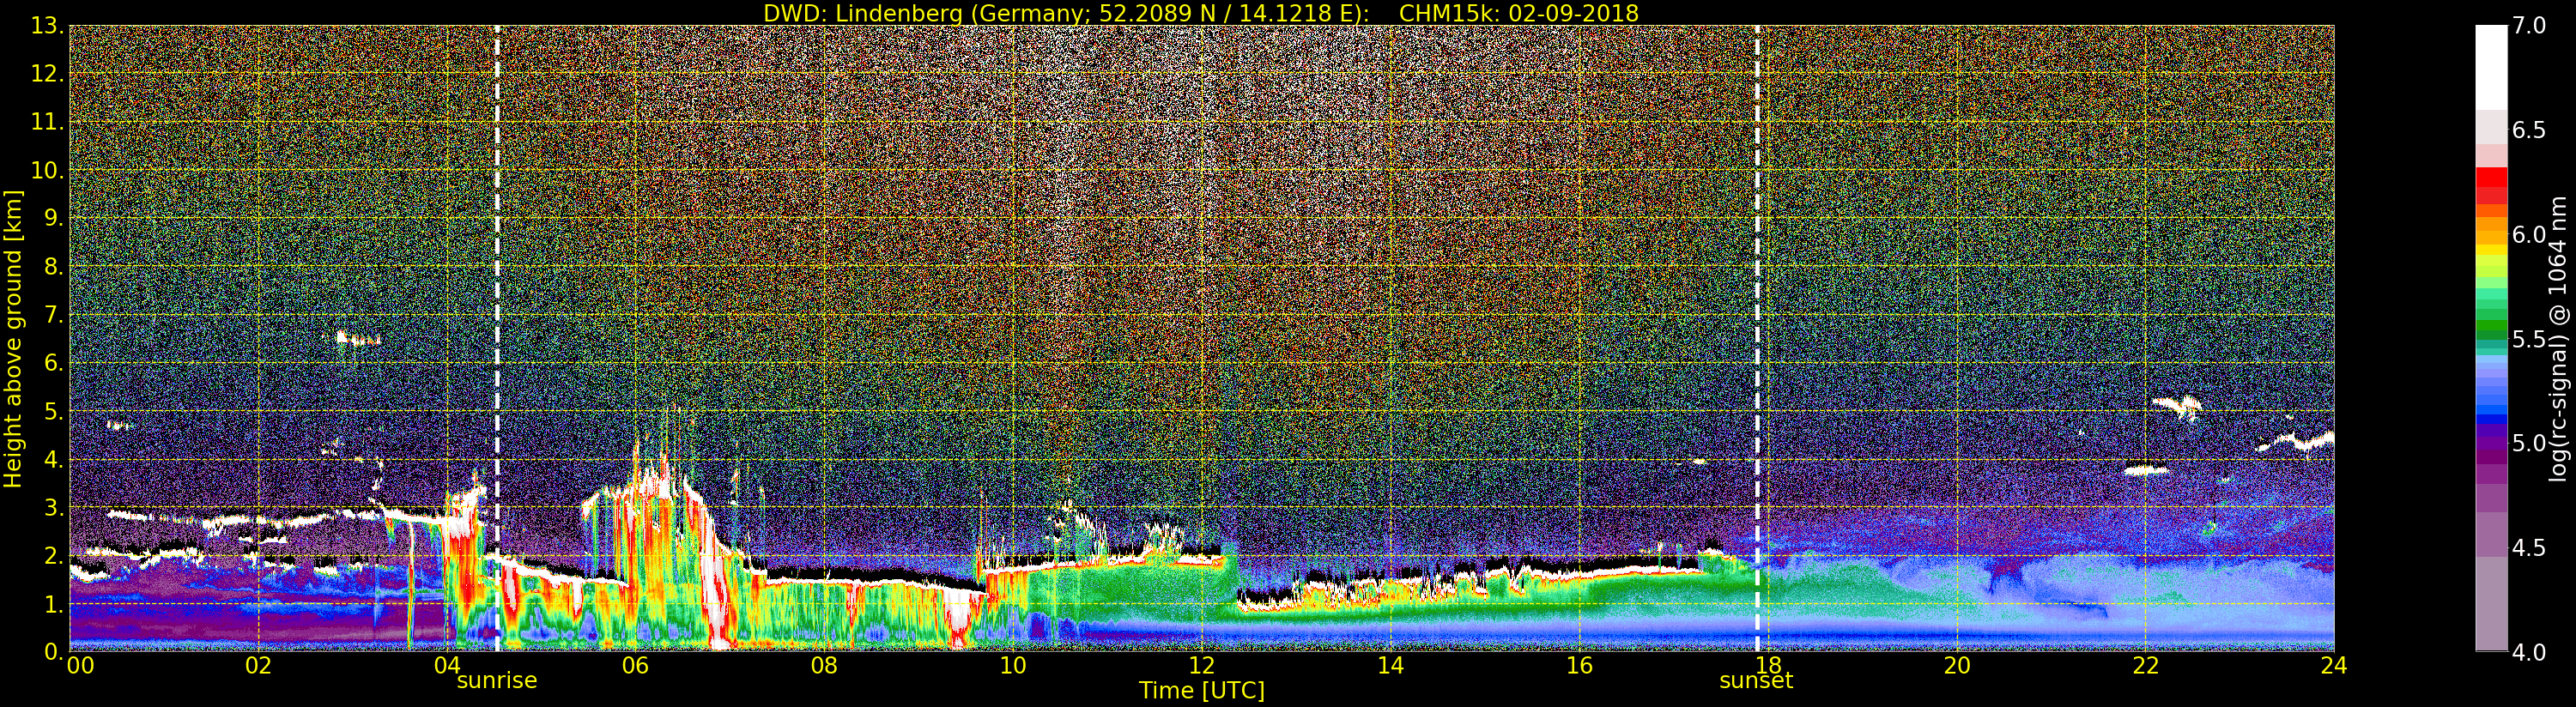Click the time axis tick label "16"
The width and height of the screenshot is (2576, 707).
1579,666
